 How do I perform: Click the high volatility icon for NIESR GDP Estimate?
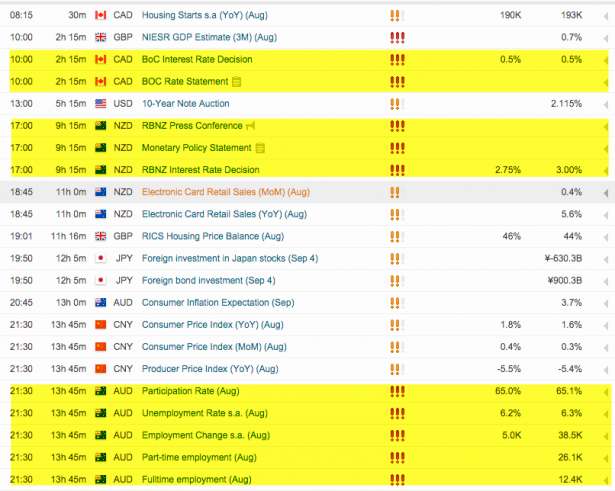(397, 37)
